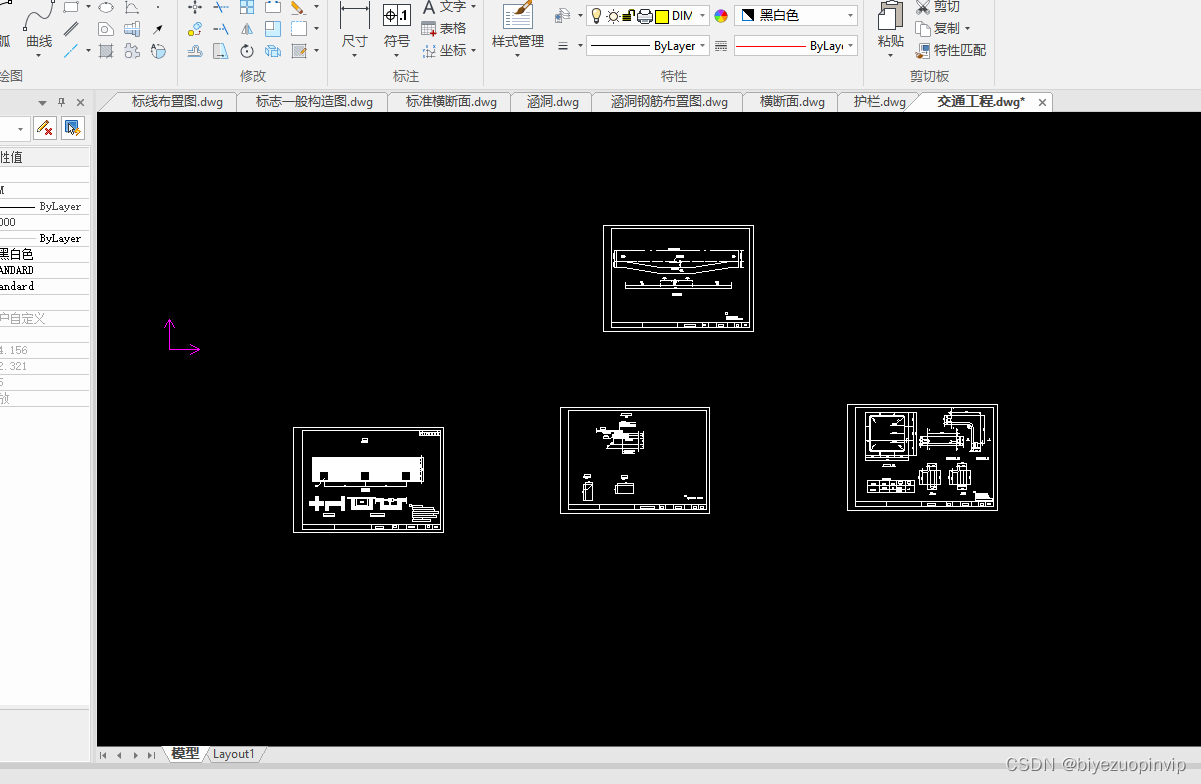Switch to 标准横断面.dwg tab
The image size is (1201, 784).
click(x=451, y=102)
